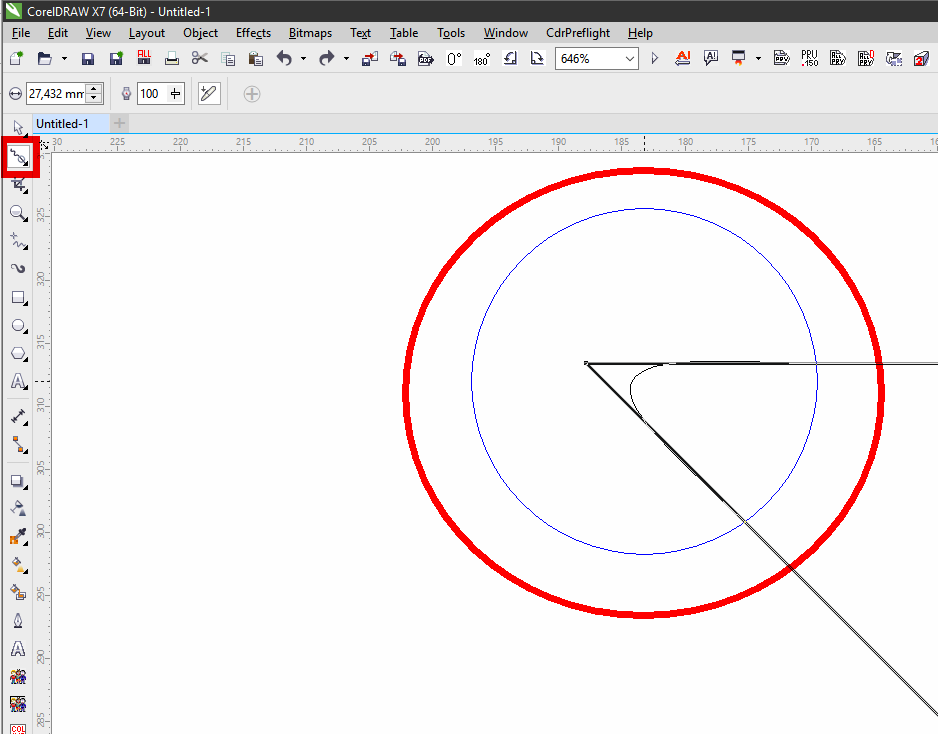Expand the Undo history dropdown arrow
938x734 pixels.
(303, 59)
